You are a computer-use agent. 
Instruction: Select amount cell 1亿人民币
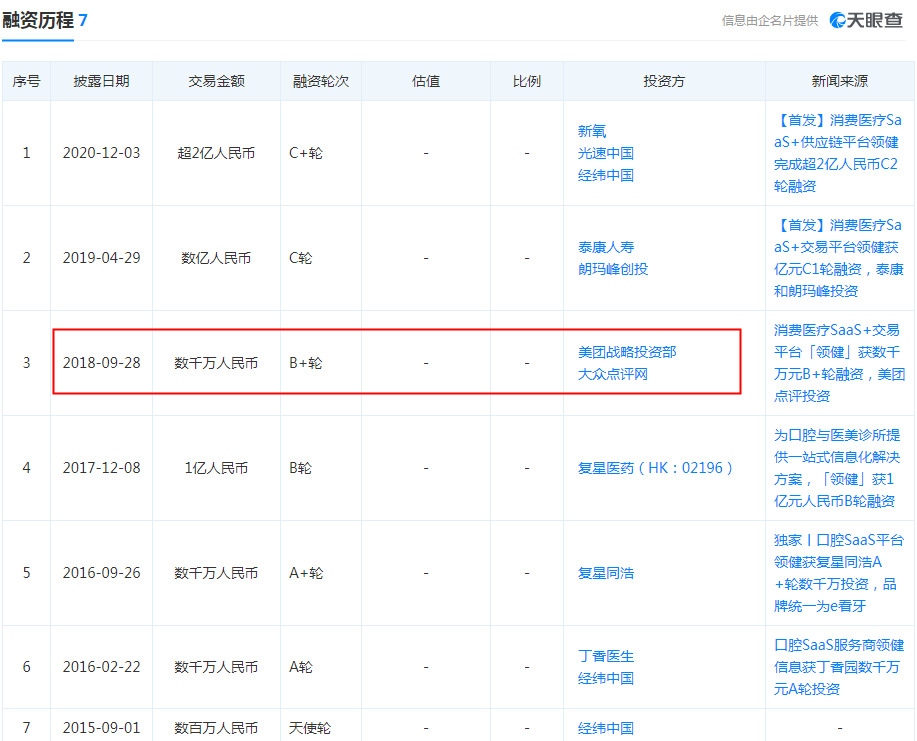[216, 468]
